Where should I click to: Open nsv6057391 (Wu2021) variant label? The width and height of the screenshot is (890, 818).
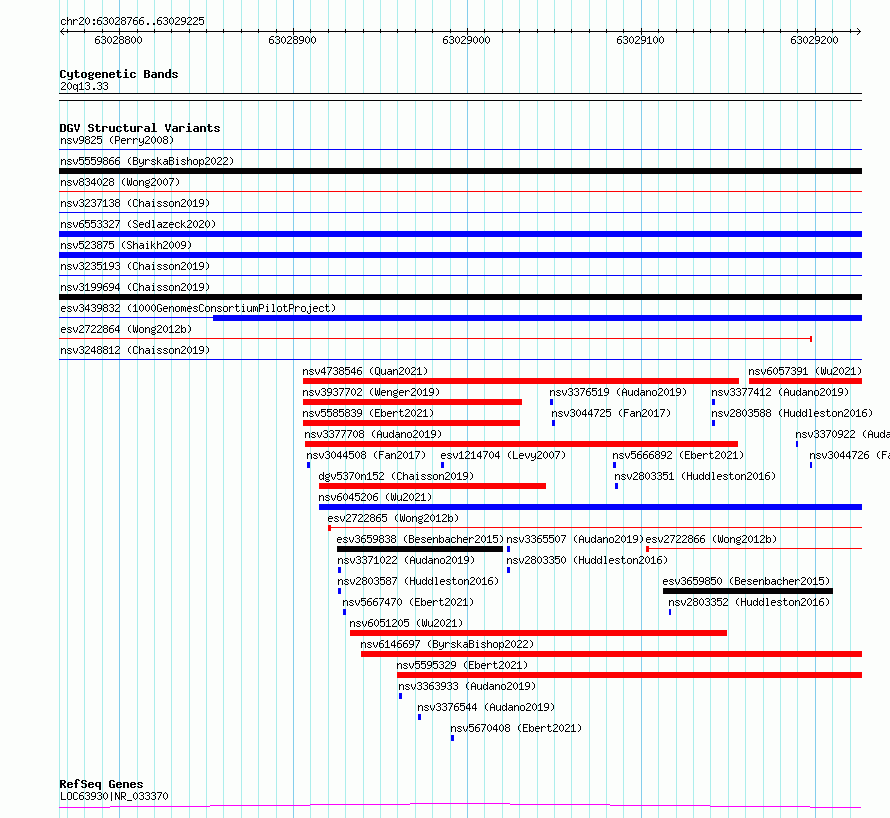(x=805, y=371)
